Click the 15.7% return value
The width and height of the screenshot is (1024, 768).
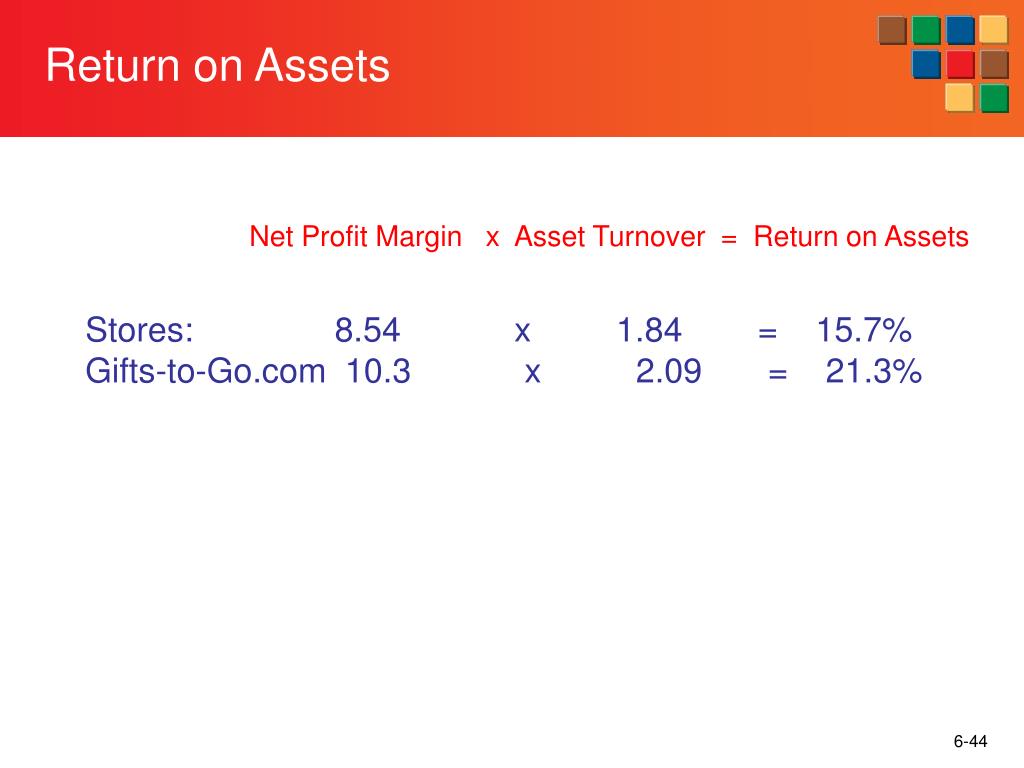coord(864,330)
